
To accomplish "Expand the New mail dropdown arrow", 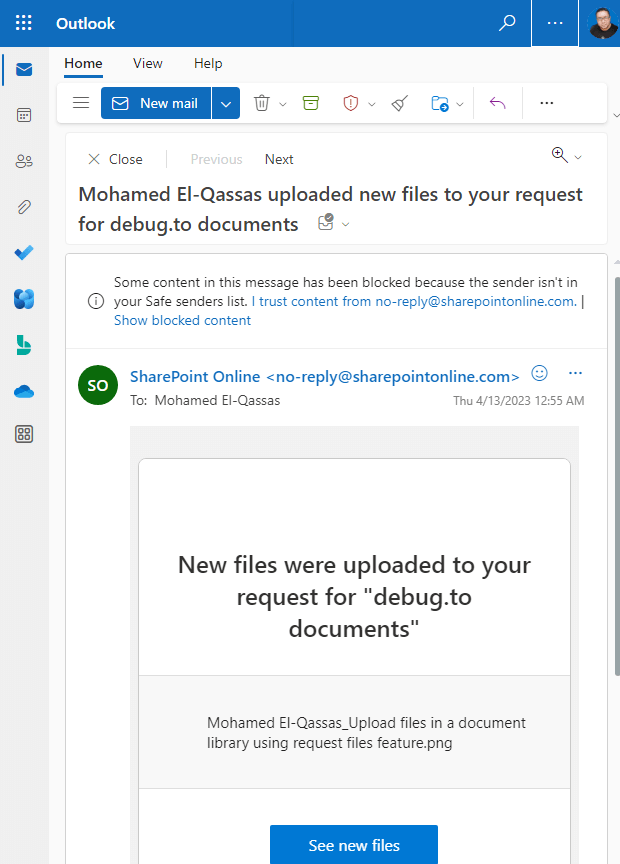I will click(226, 103).
